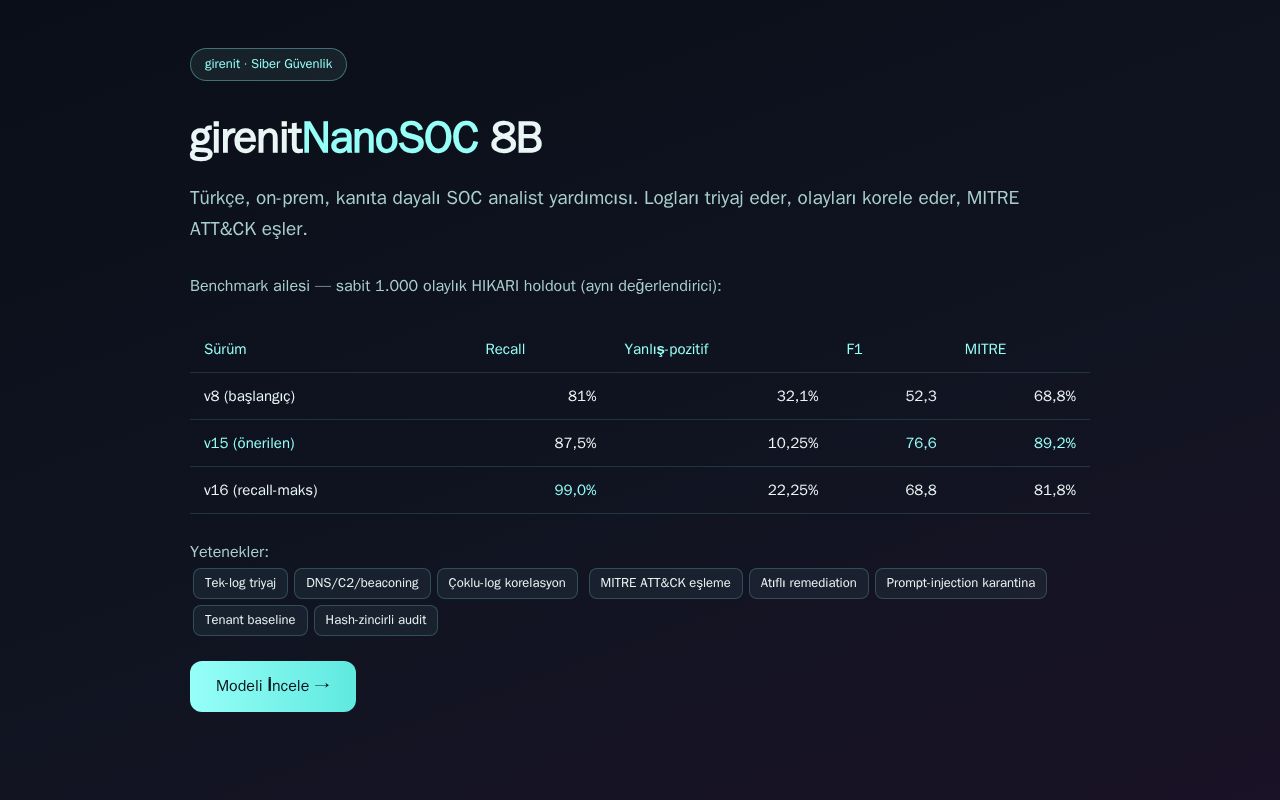1280x800 pixels.
Task: Click the 89,2% MITRE value
Action: pos(1055,443)
